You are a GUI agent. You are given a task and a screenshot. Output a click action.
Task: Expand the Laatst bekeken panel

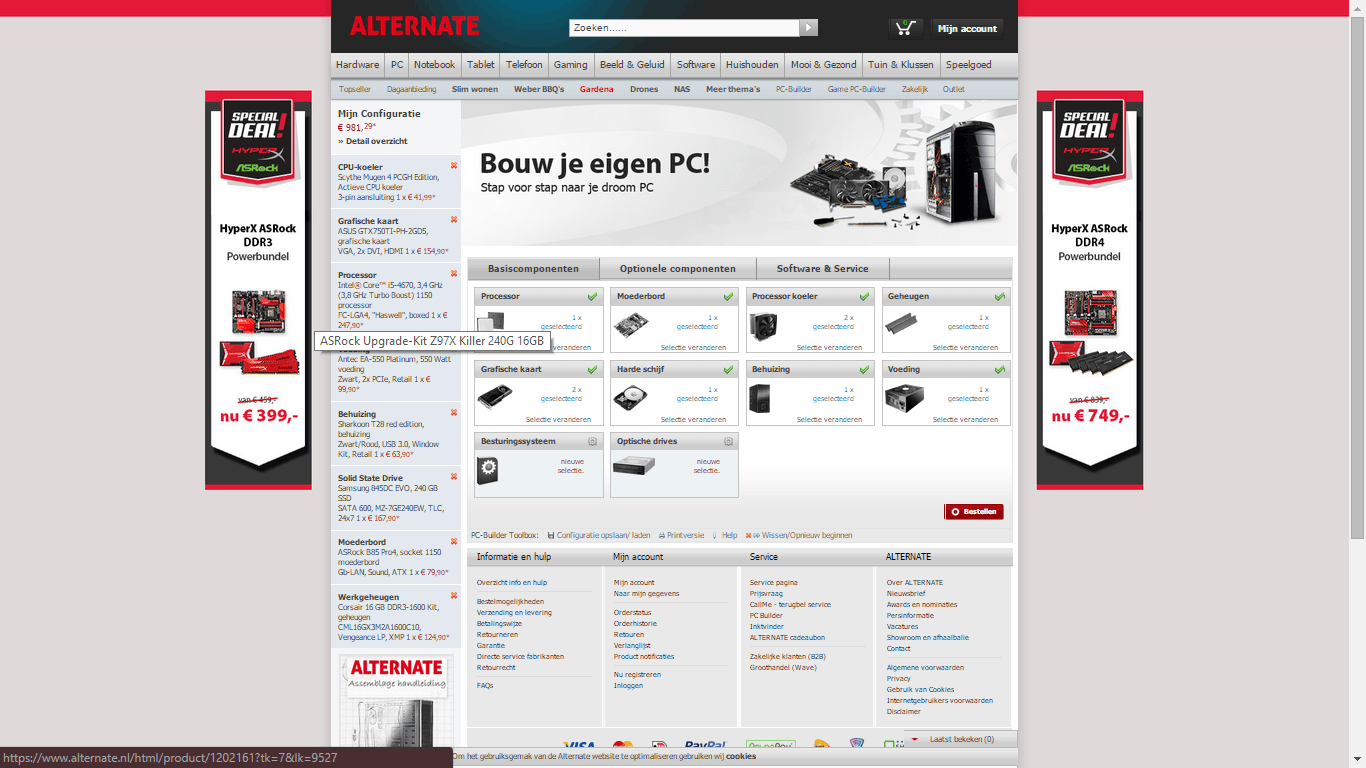coord(961,740)
